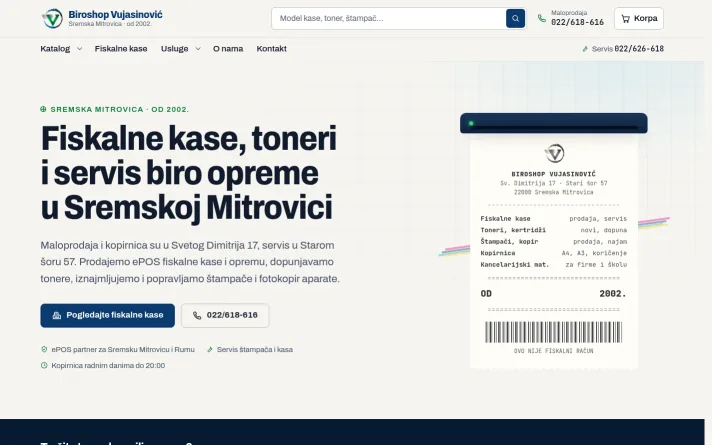Viewport: 712px width, 445px height.
Task: Click the receipt total 2002.
Action: (613, 294)
